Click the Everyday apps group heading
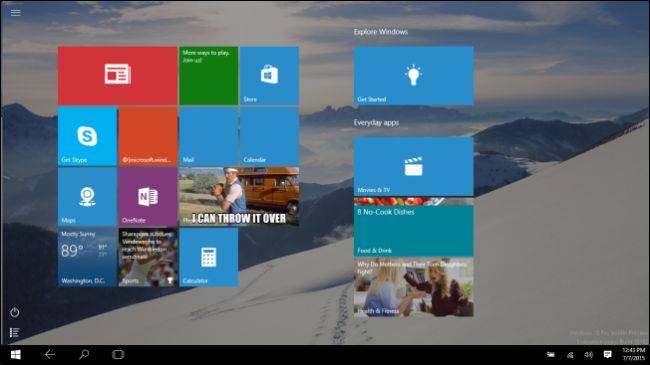 376,123
